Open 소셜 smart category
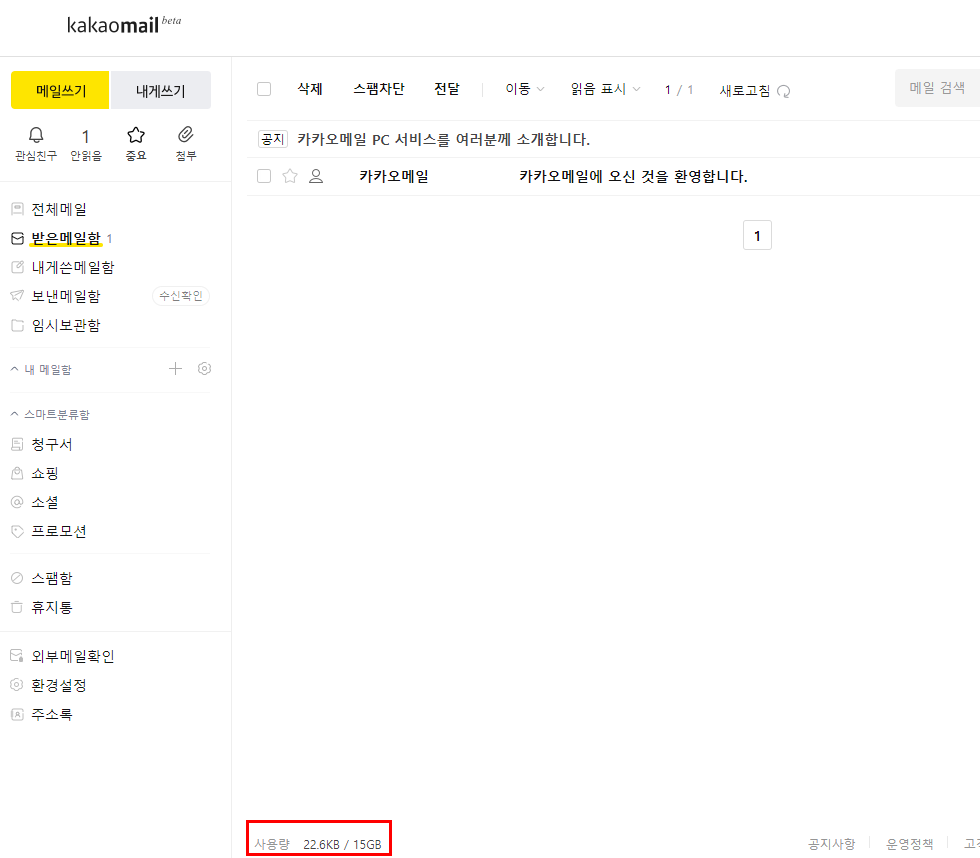980x858 pixels. point(45,502)
